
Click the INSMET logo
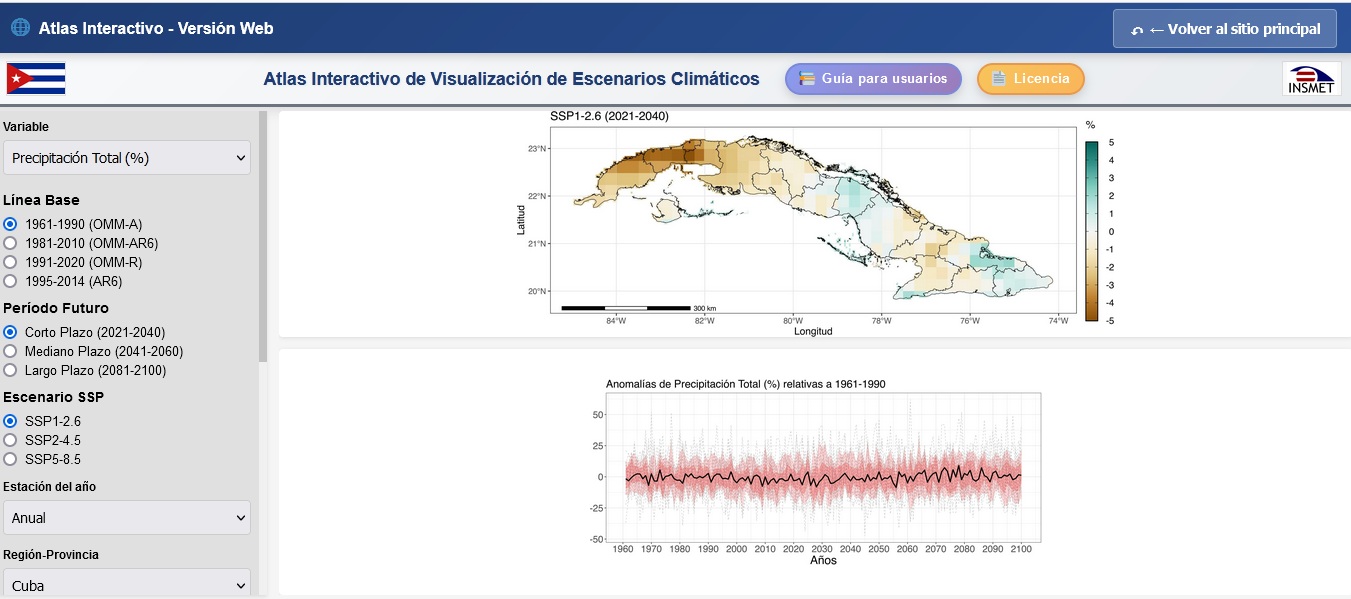pos(1312,78)
